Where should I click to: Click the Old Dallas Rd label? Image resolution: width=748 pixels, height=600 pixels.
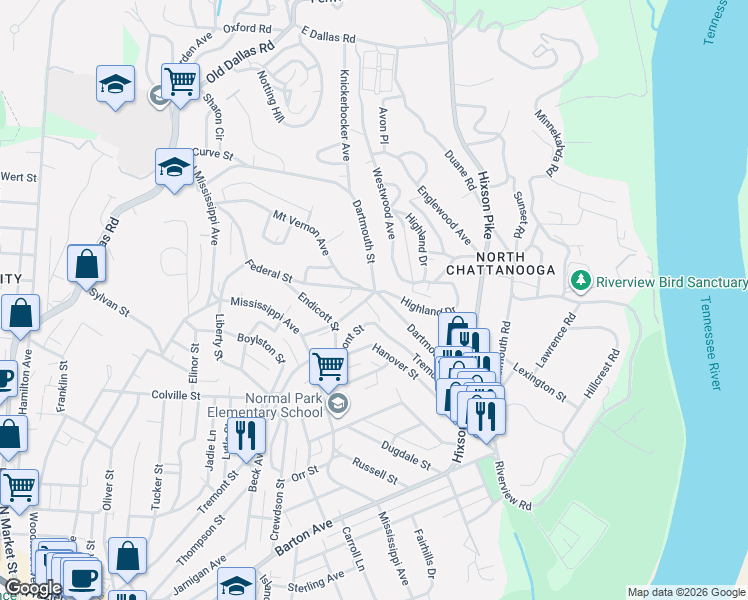(x=240, y=62)
